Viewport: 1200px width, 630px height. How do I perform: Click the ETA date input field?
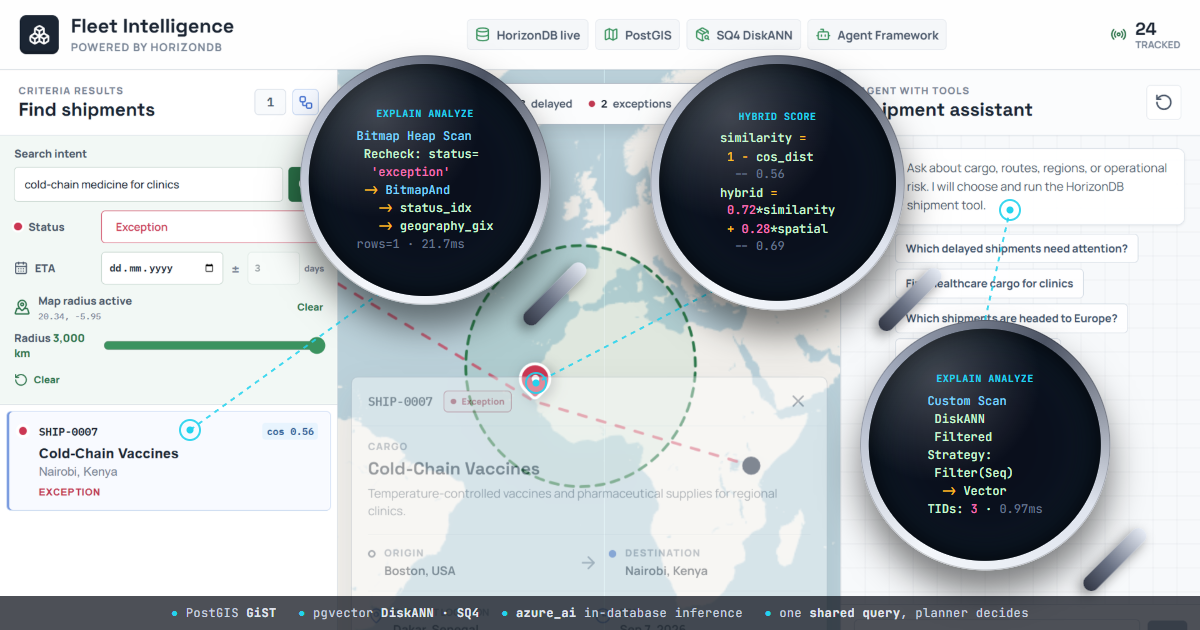pyautogui.click(x=162, y=268)
